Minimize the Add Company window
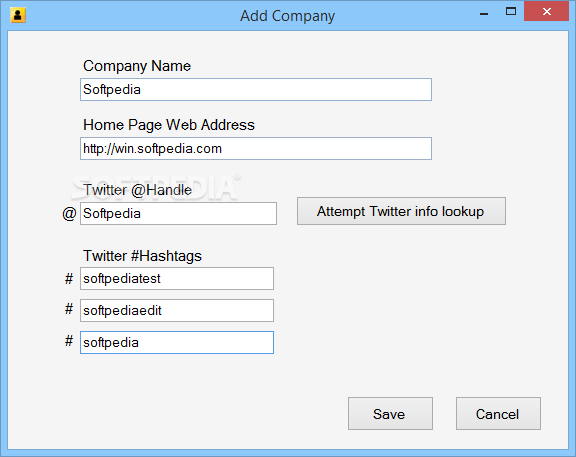 pyautogui.click(x=484, y=14)
